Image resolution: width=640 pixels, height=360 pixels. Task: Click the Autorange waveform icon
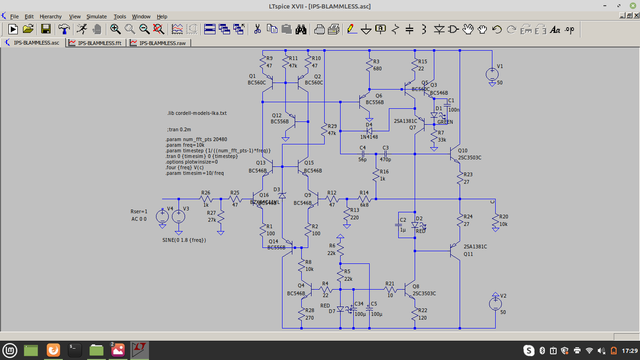pos(177,29)
